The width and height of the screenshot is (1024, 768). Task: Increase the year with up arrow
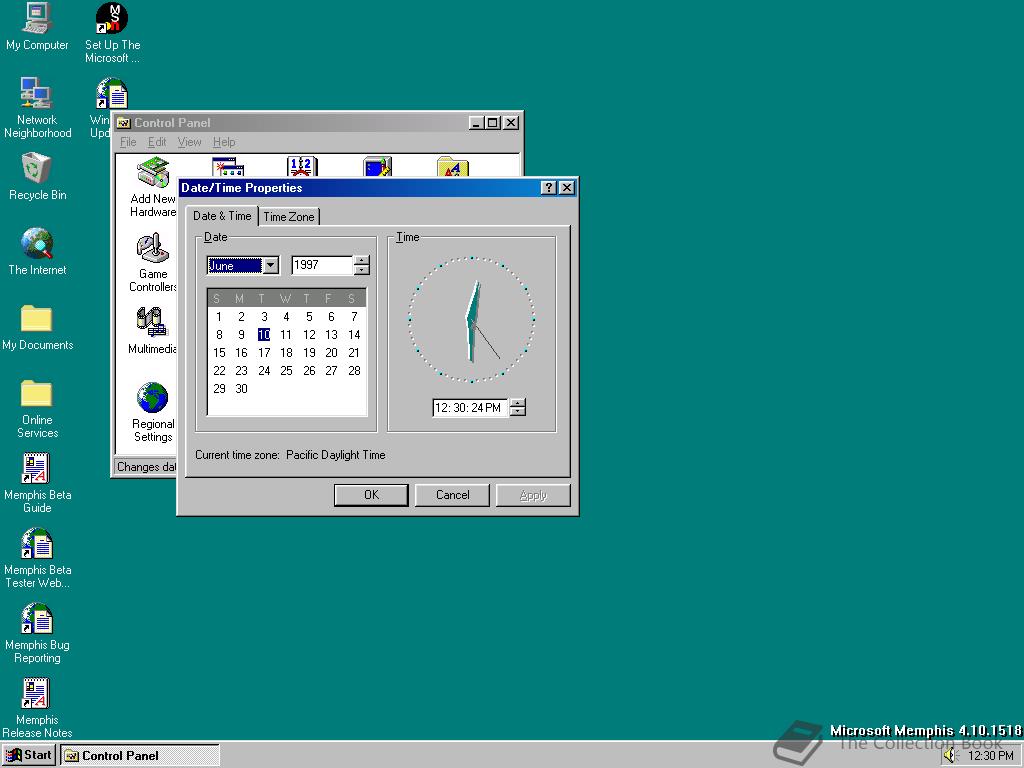click(x=362, y=261)
